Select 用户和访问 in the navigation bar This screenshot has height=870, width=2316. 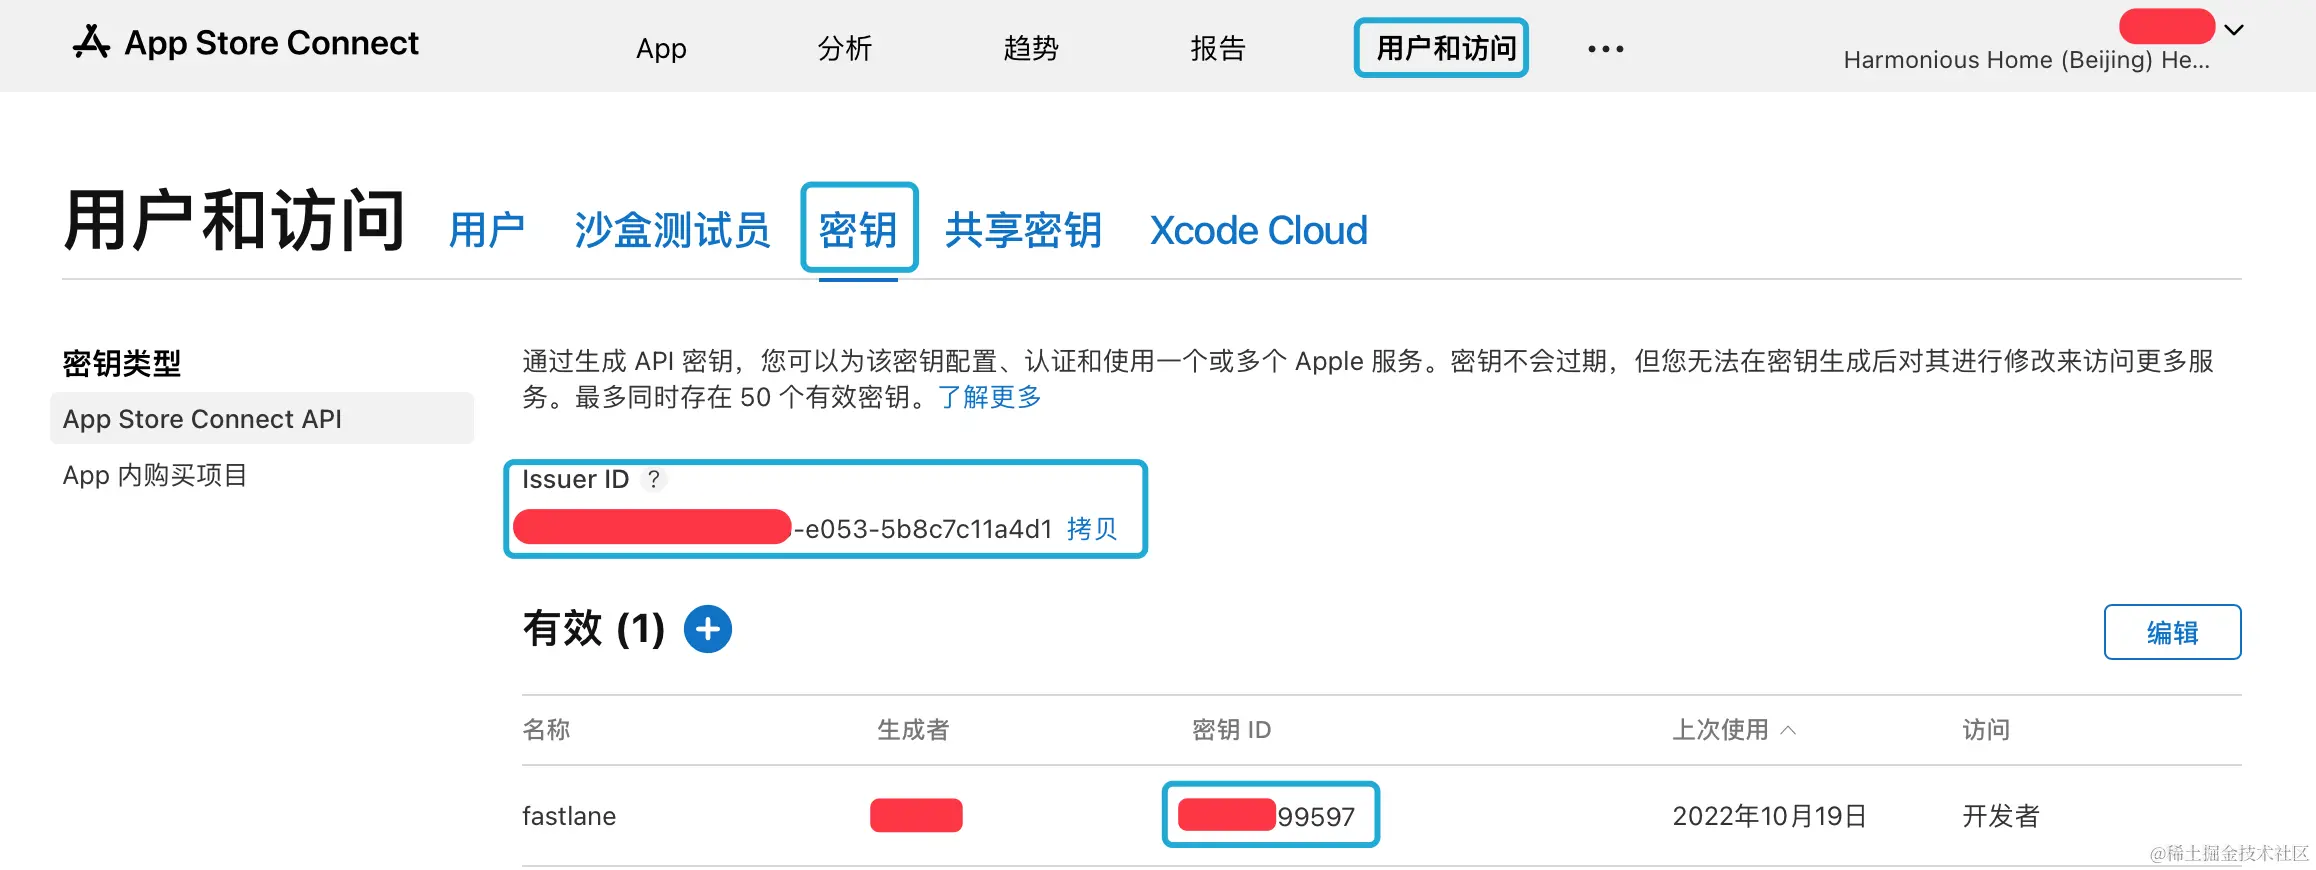[1441, 48]
